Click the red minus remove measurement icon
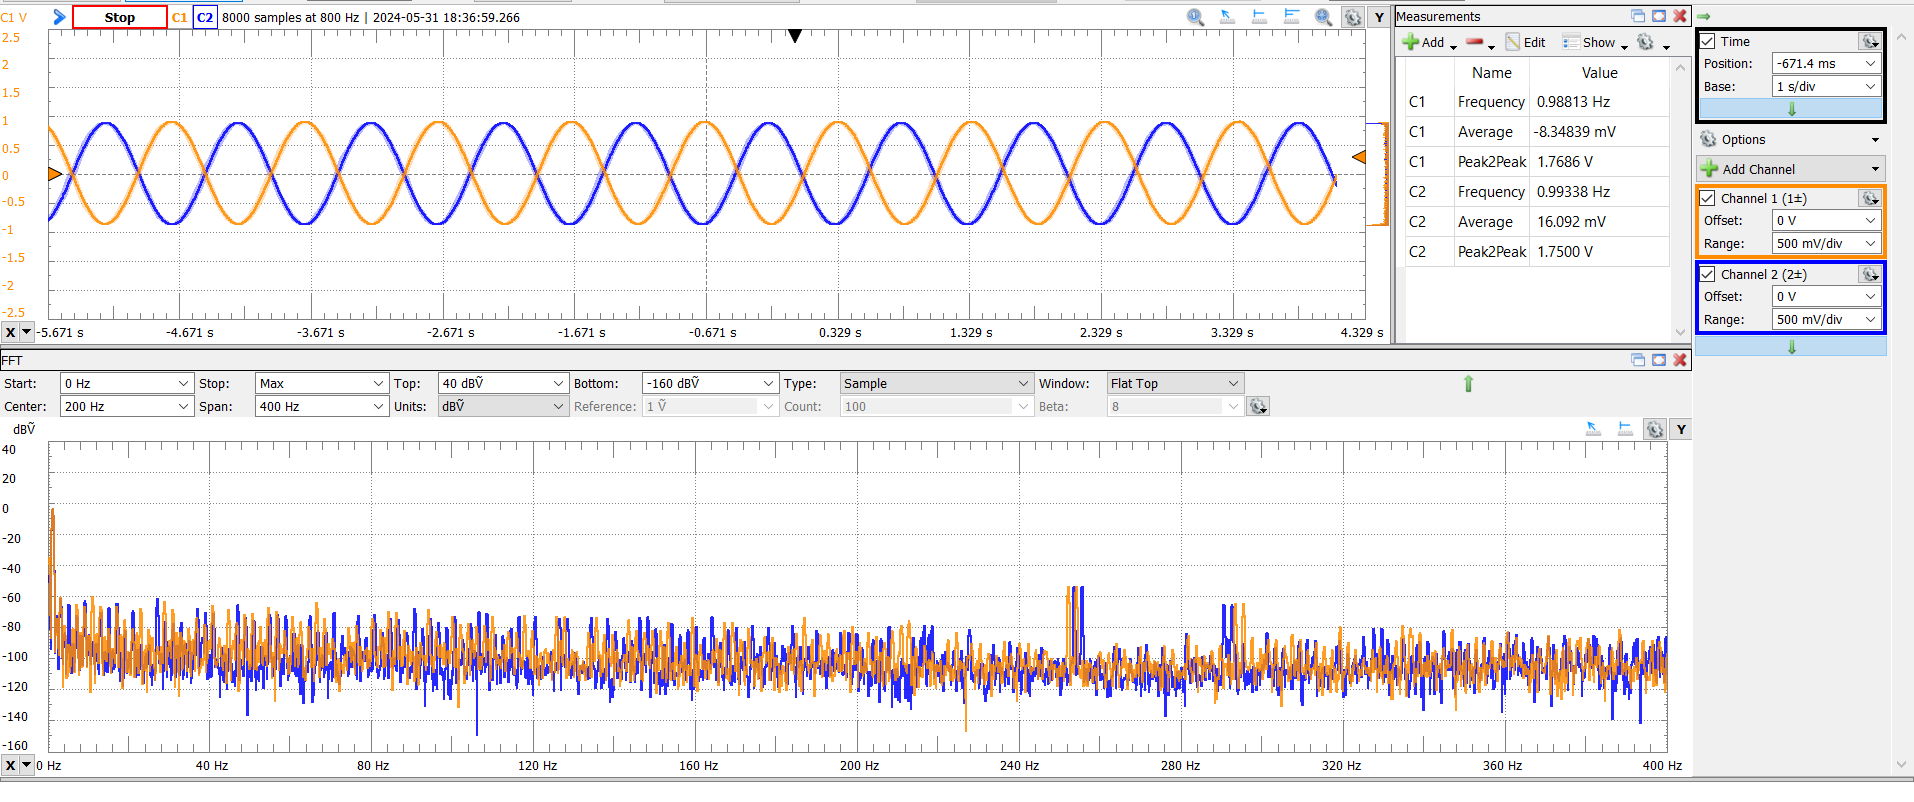This screenshot has width=1914, height=802. [x=1474, y=42]
